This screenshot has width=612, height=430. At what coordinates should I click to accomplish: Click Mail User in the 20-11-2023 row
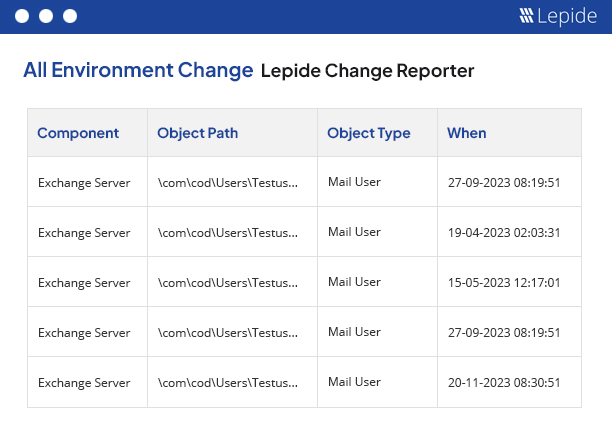coord(354,382)
